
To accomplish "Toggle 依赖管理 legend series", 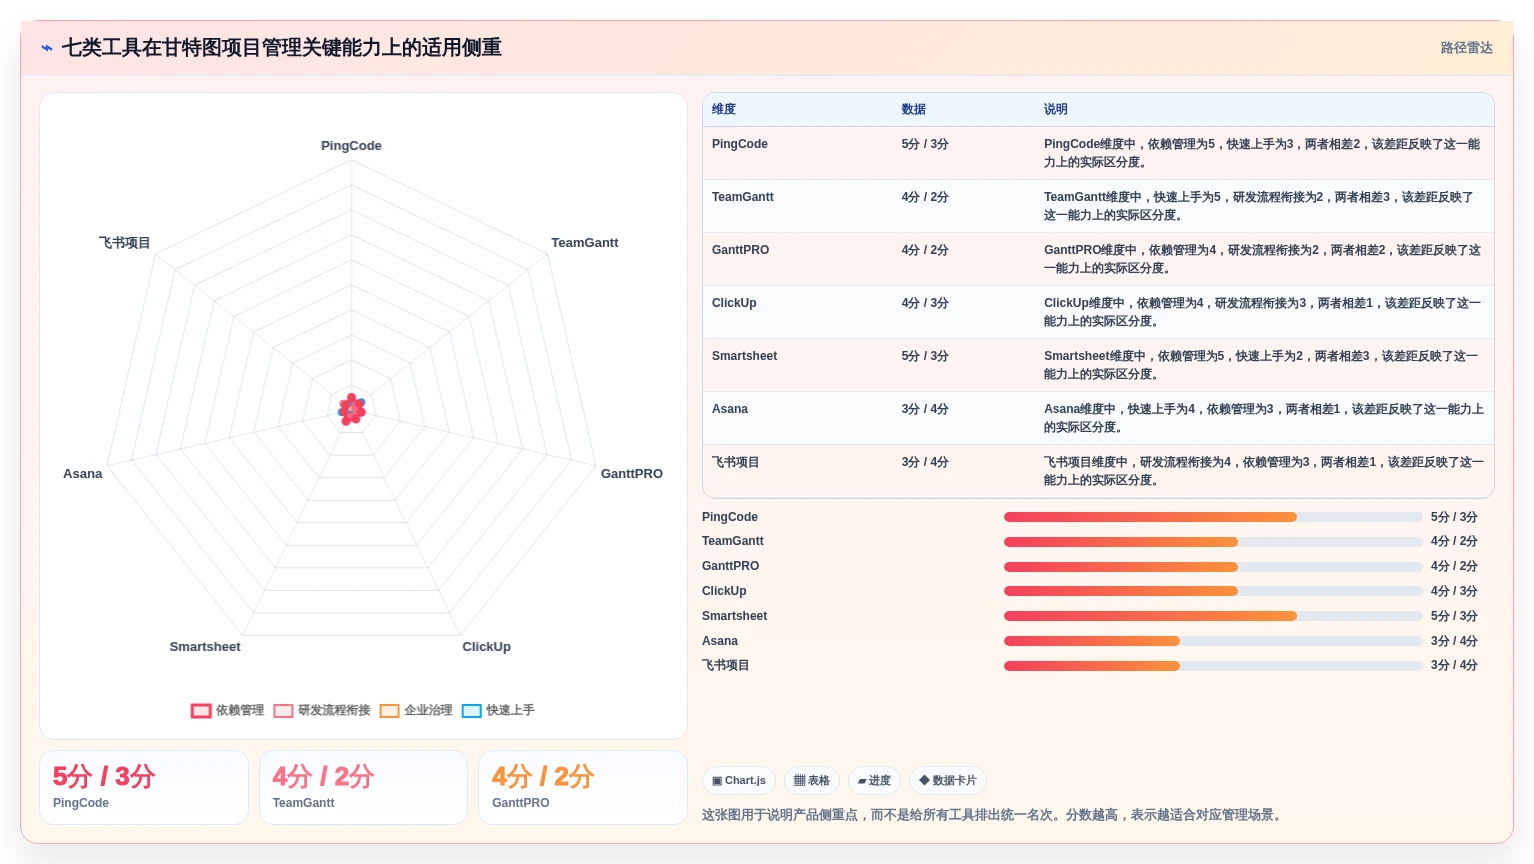I will (x=227, y=711).
